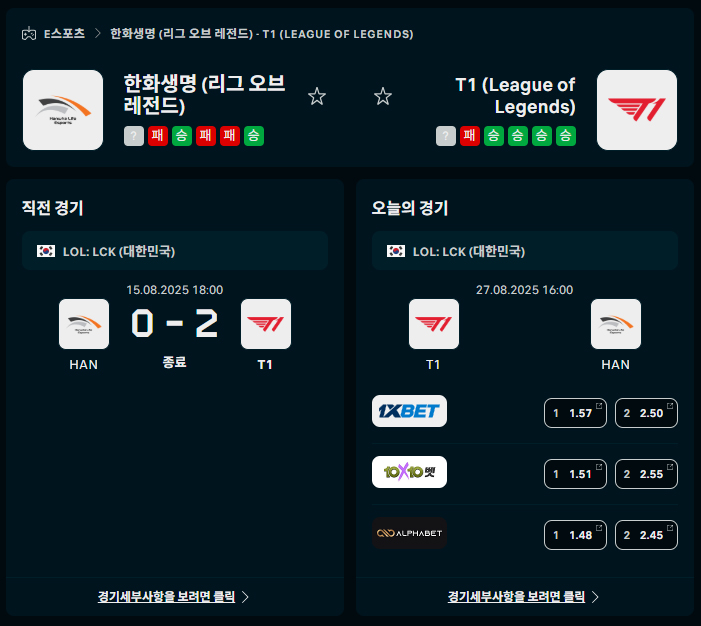Viewport: 701px width, 626px height.
Task: Open the large Hanwha Life Esports logo
Action: 63,110
